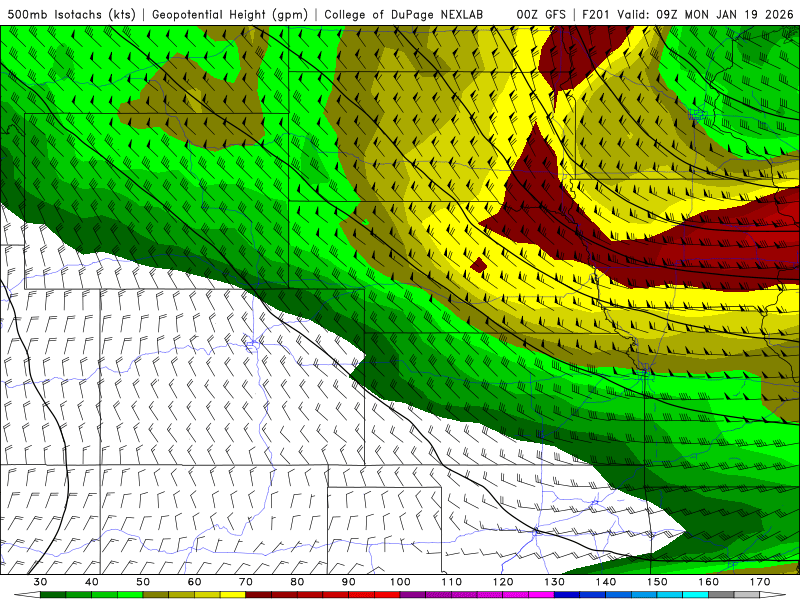The image size is (800, 600).
Task: Click the '100' legend scale label
Action: (400, 582)
